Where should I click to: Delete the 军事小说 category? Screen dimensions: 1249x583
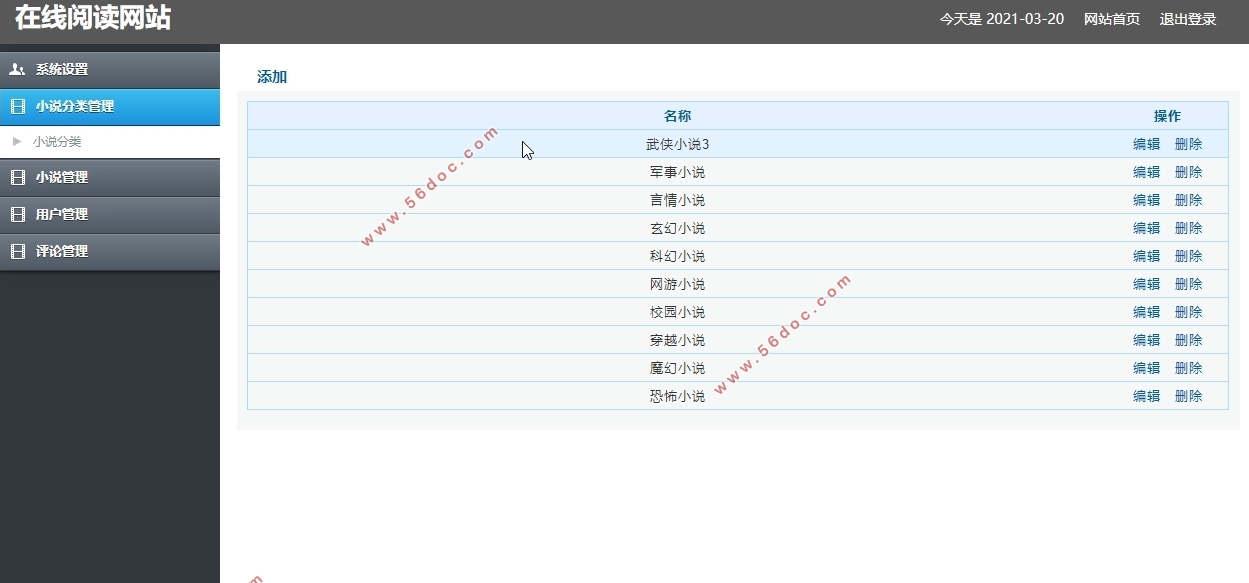tap(1188, 172)
